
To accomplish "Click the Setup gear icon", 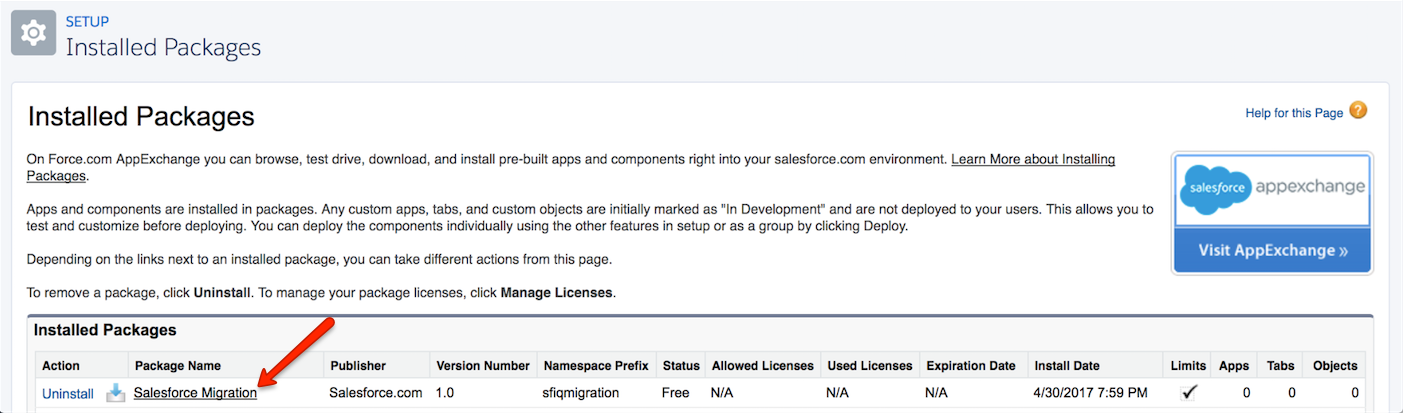I will pos(33,33).
